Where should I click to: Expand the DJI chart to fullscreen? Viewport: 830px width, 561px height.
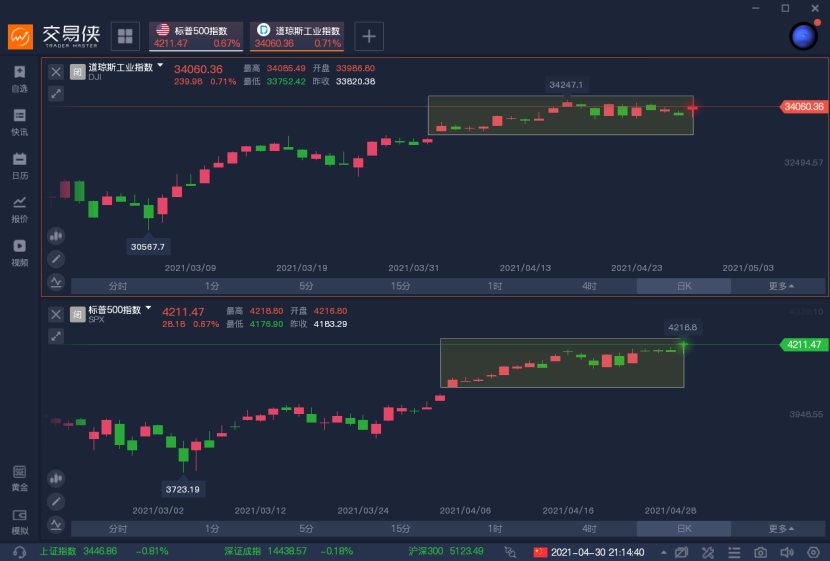coord(56,94)
